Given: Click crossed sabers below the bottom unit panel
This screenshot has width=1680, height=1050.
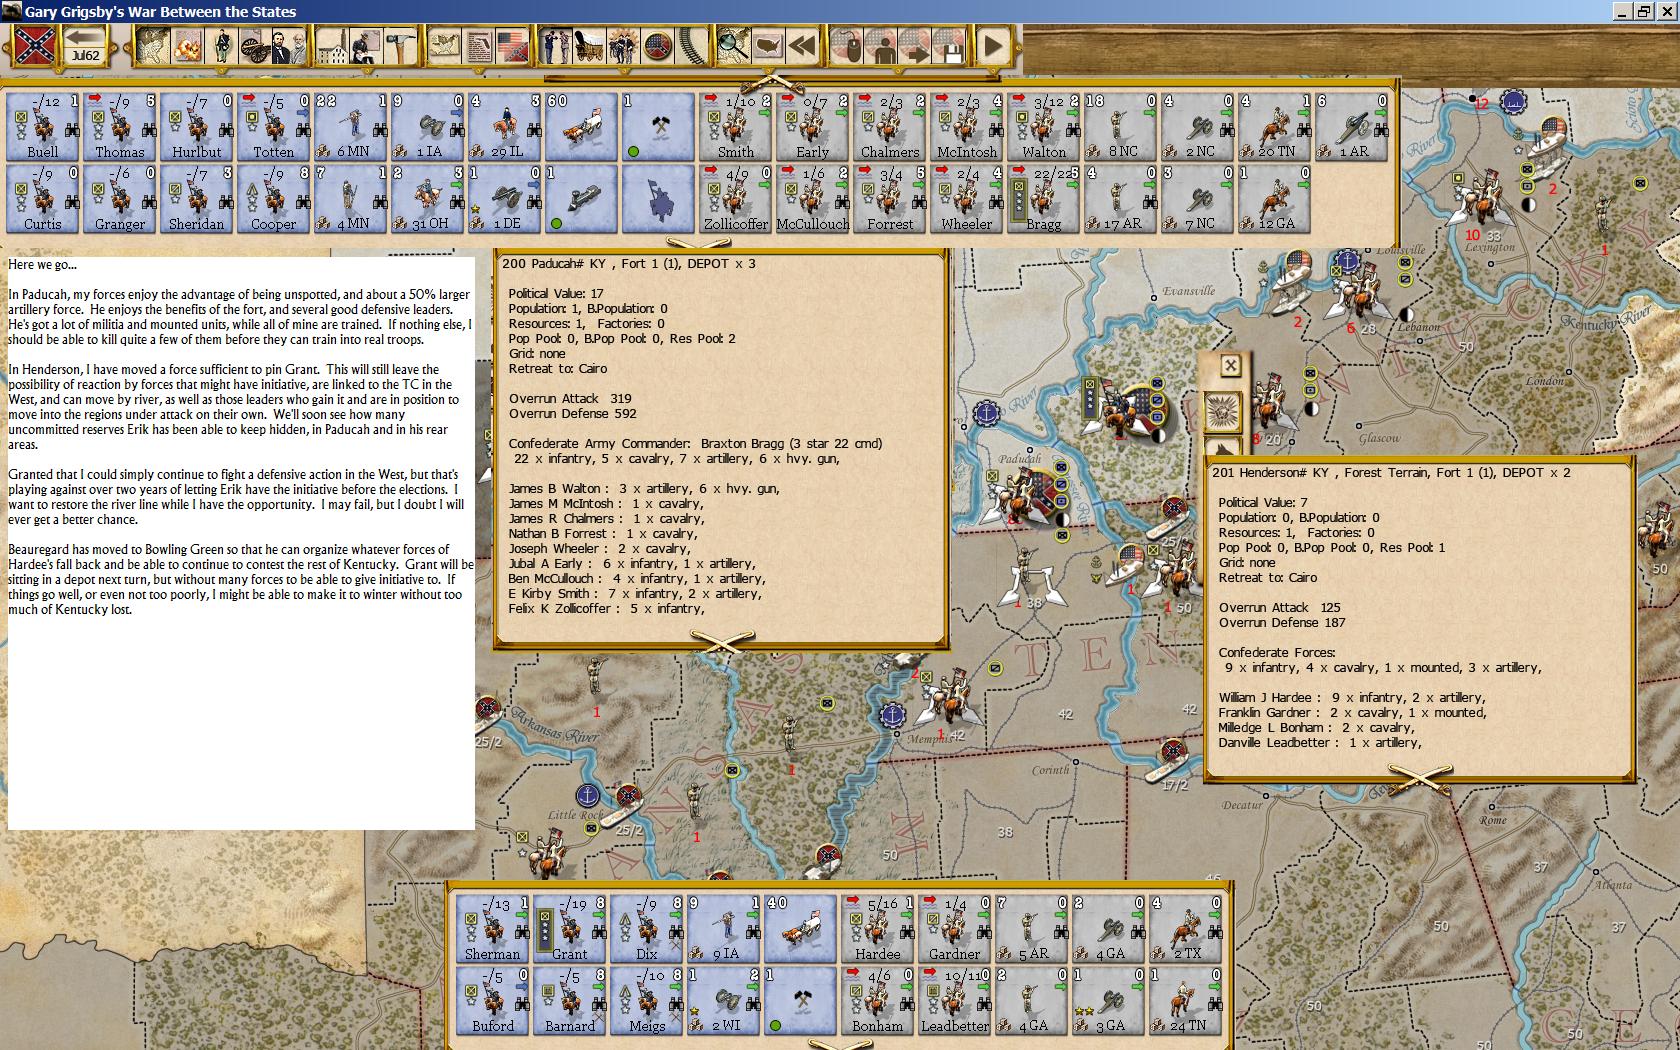Looking at the screenshot, I should [840, 1043].
